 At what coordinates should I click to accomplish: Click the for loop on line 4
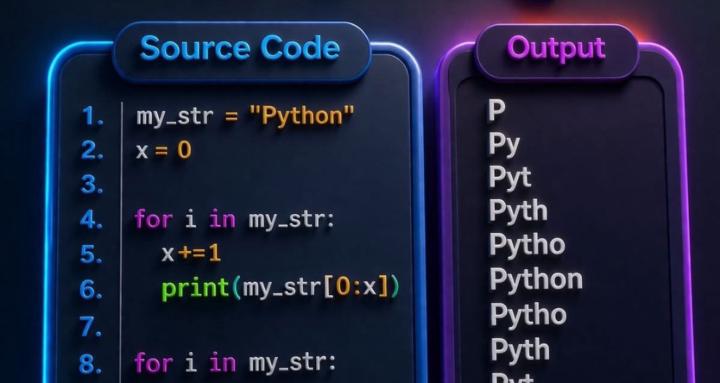pyautogui.click(x=235, y=220)
